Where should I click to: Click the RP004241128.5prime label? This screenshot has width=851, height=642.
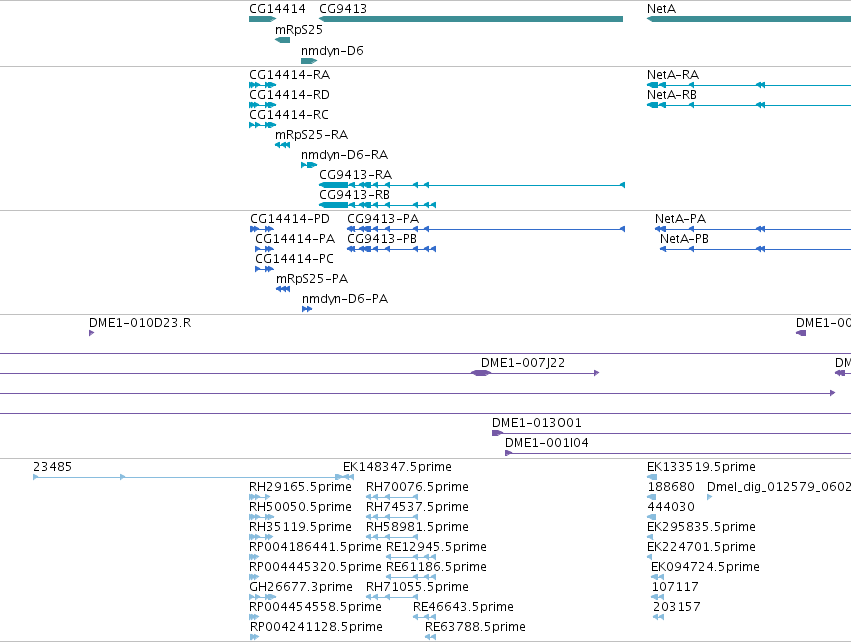[316, 628]
